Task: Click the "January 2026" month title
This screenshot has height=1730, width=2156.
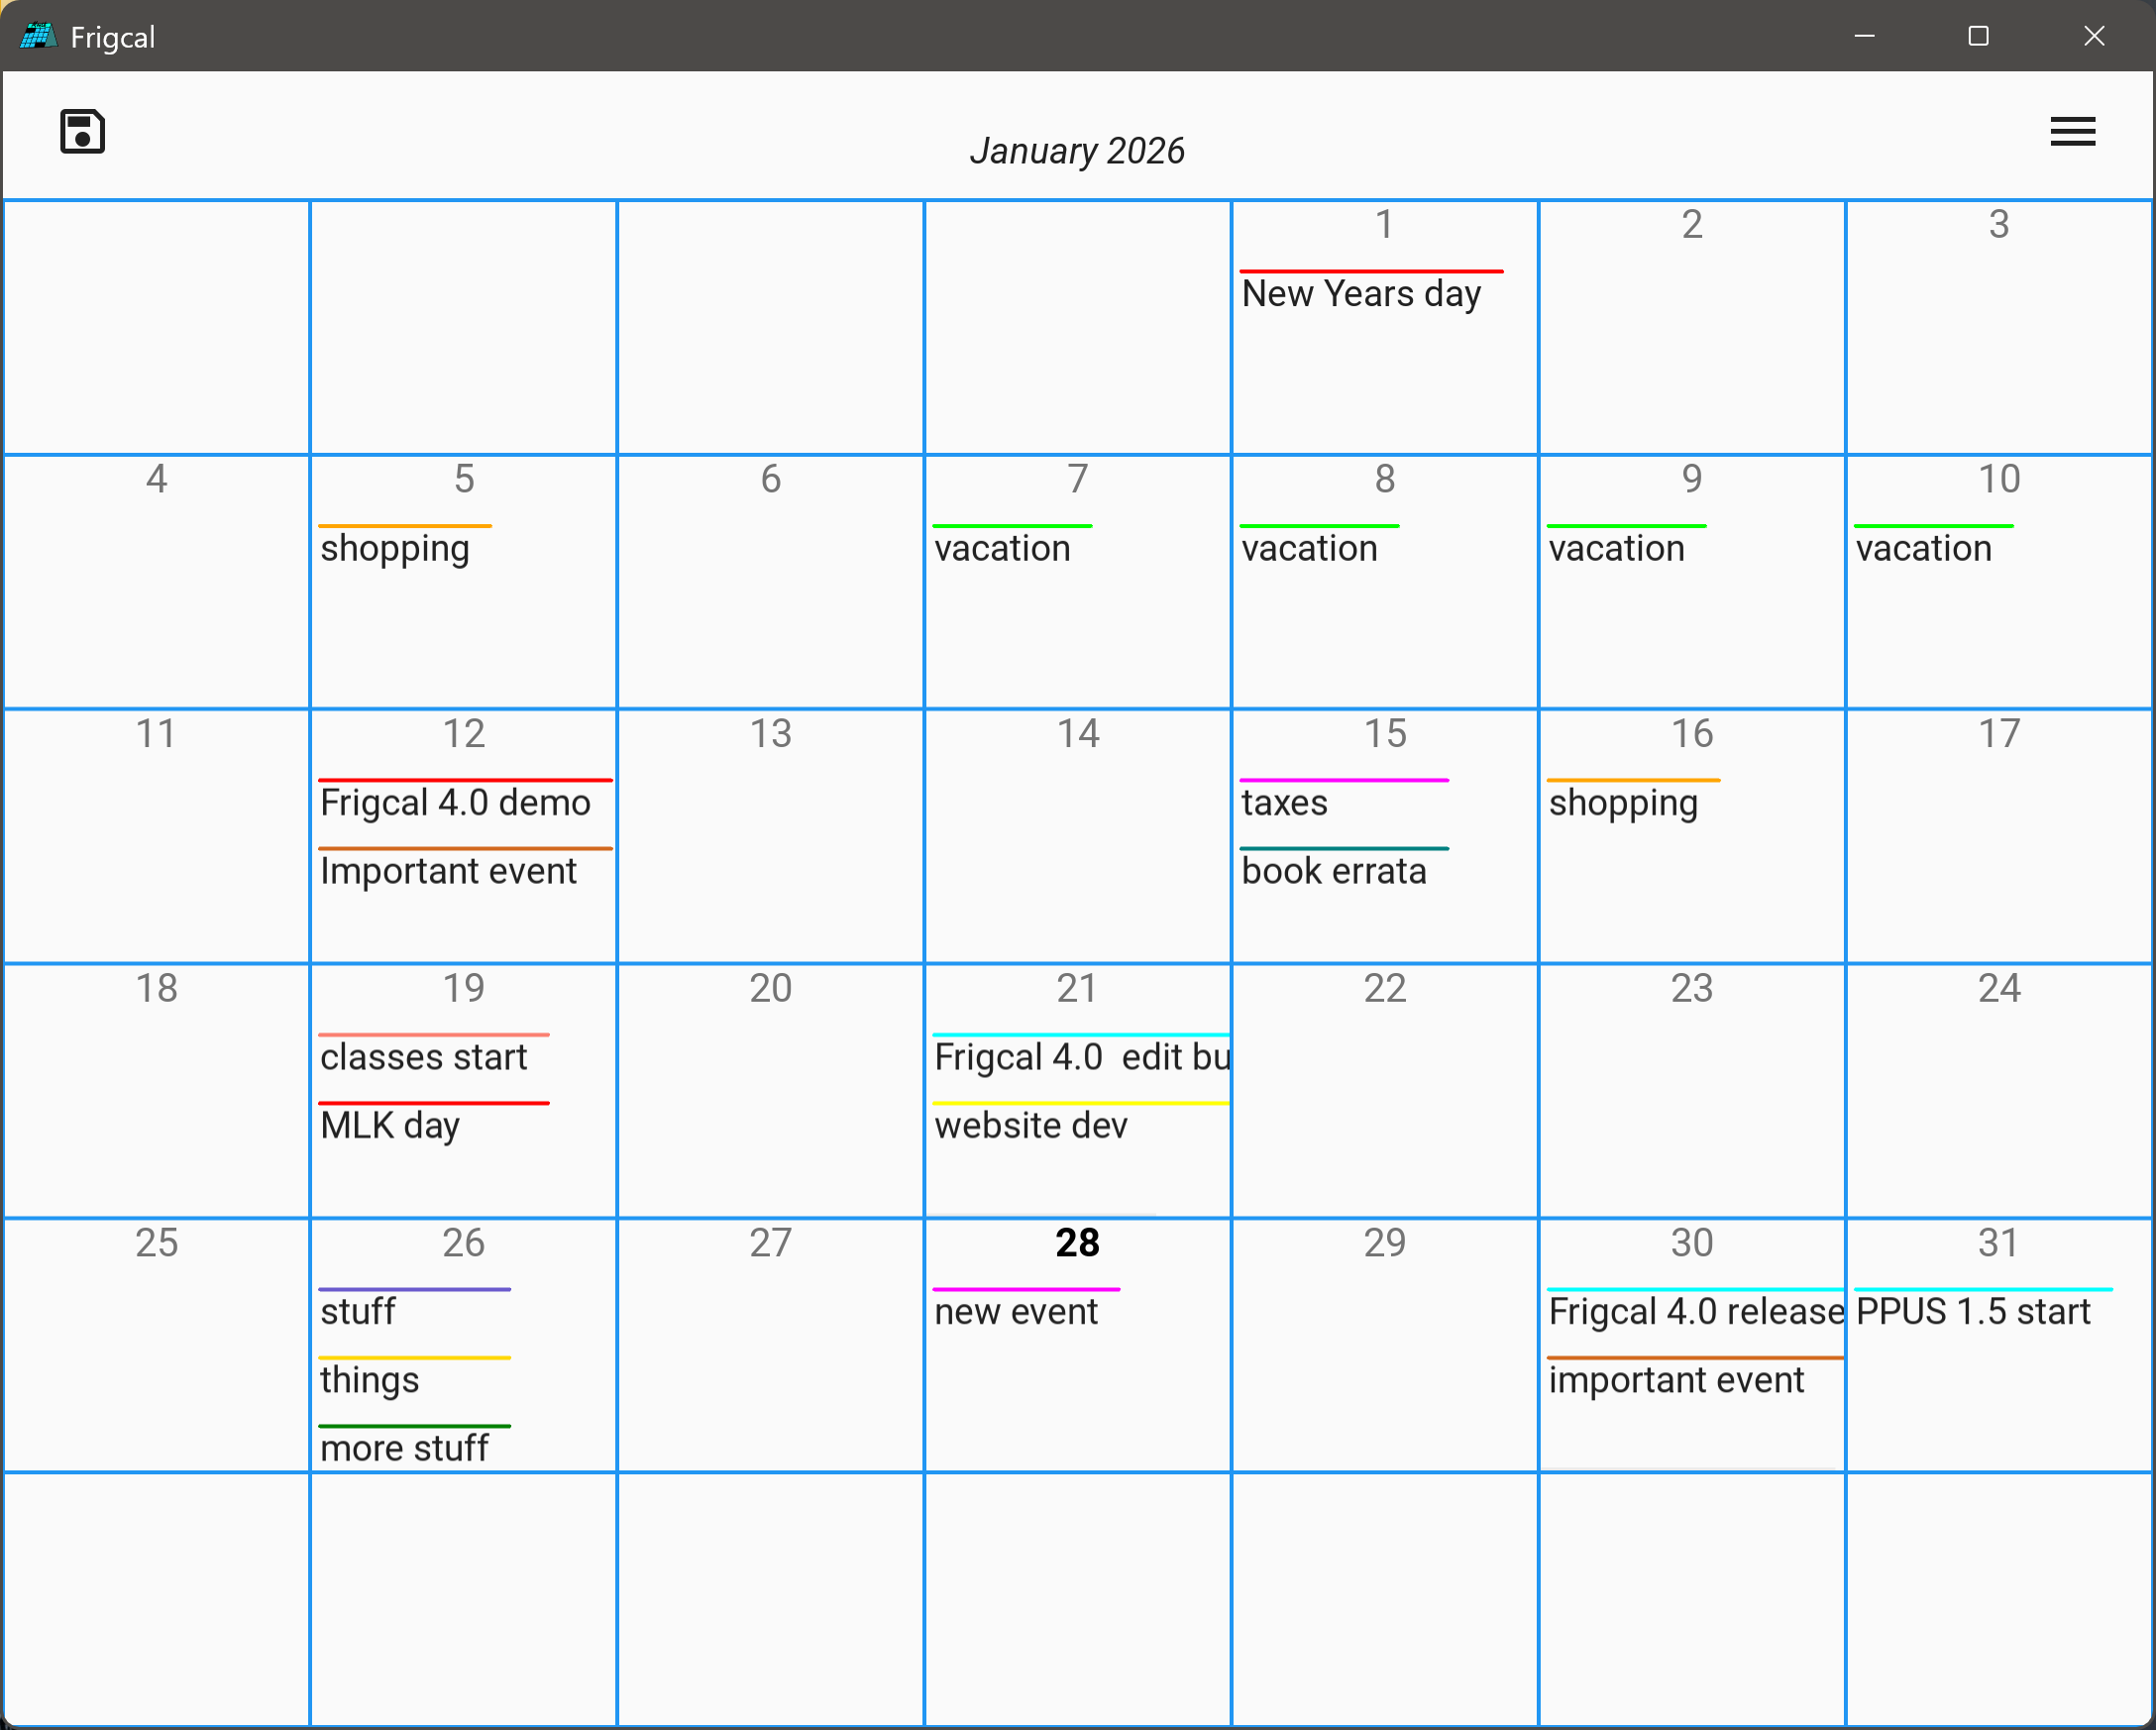Action: tap(1077, 151)
